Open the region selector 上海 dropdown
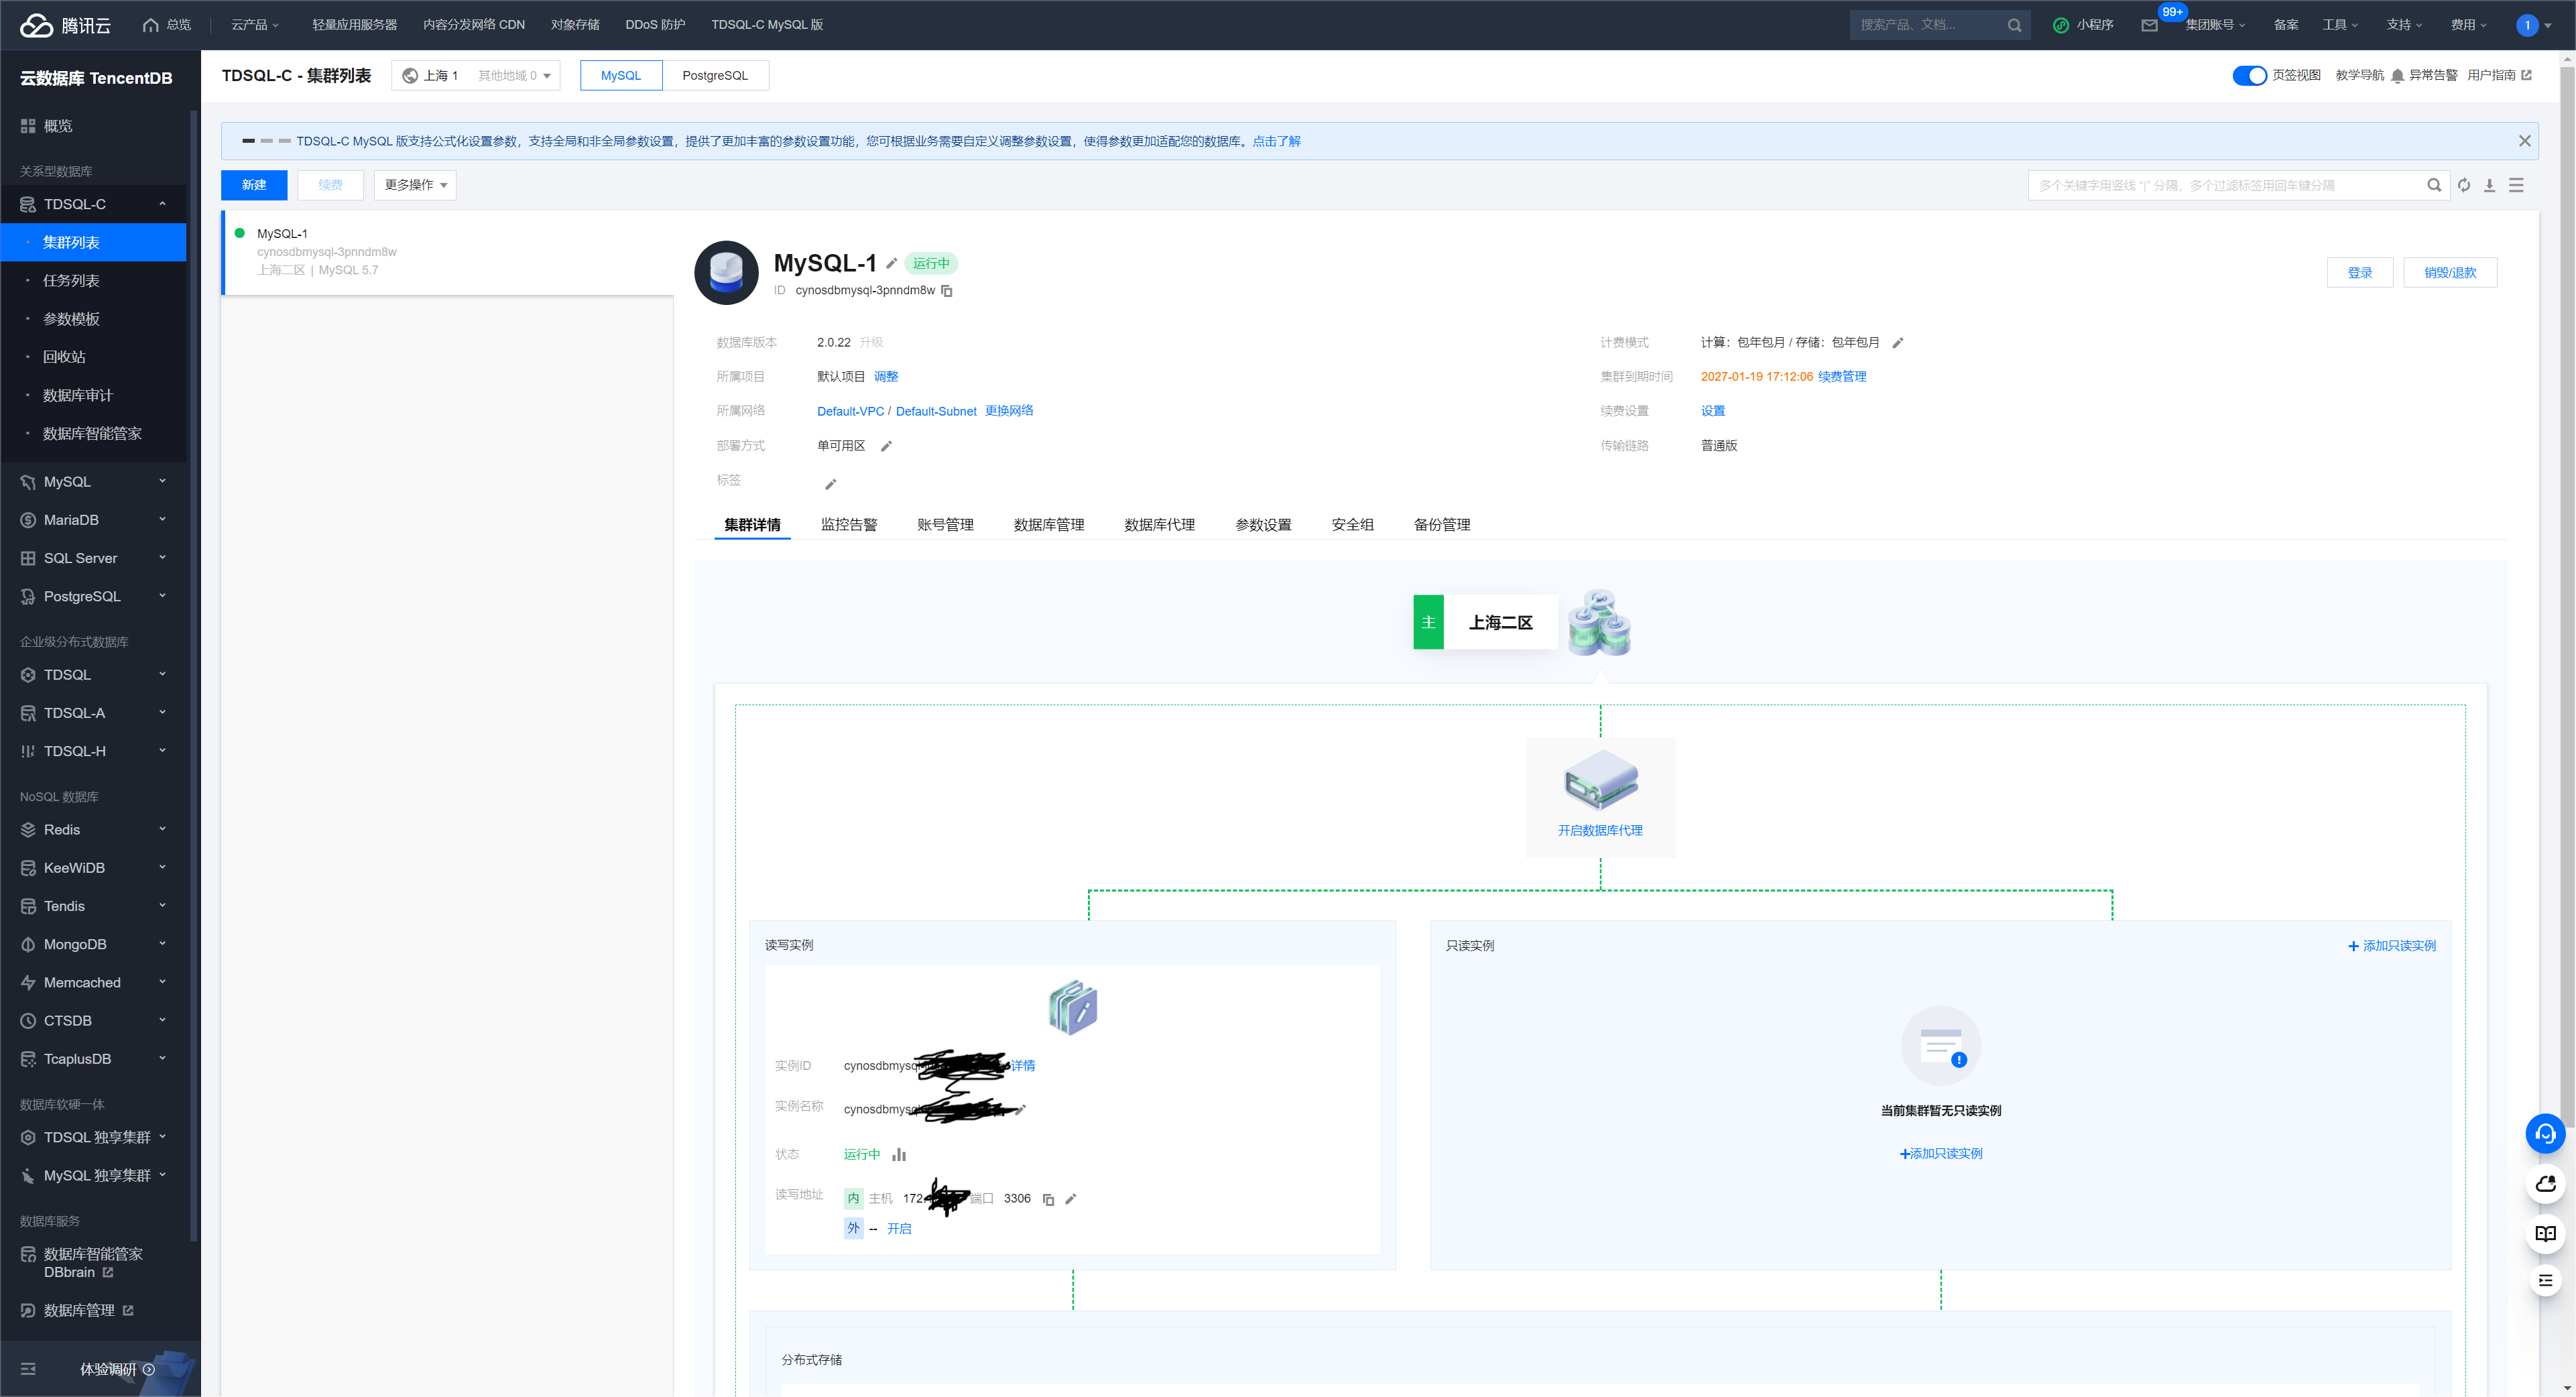The image size is (2576, 1397). 475,76
